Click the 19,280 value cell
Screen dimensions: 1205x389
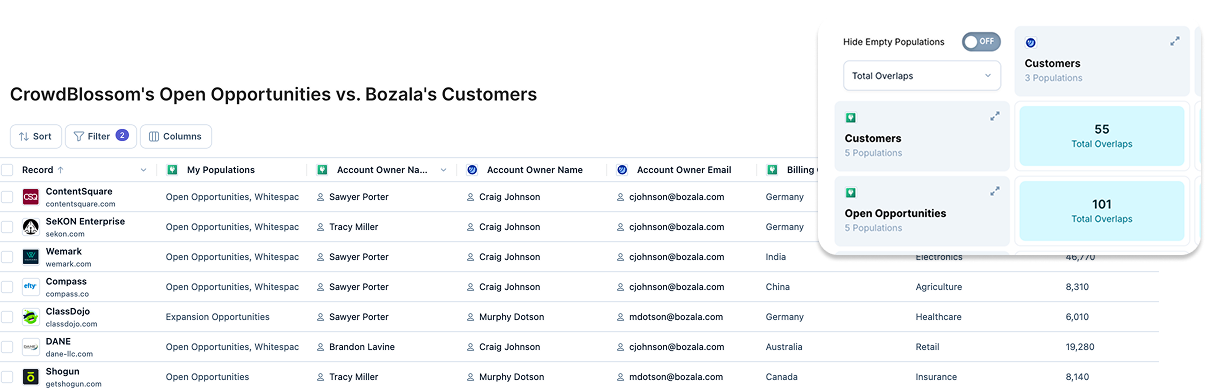[x=1081, y=347]
